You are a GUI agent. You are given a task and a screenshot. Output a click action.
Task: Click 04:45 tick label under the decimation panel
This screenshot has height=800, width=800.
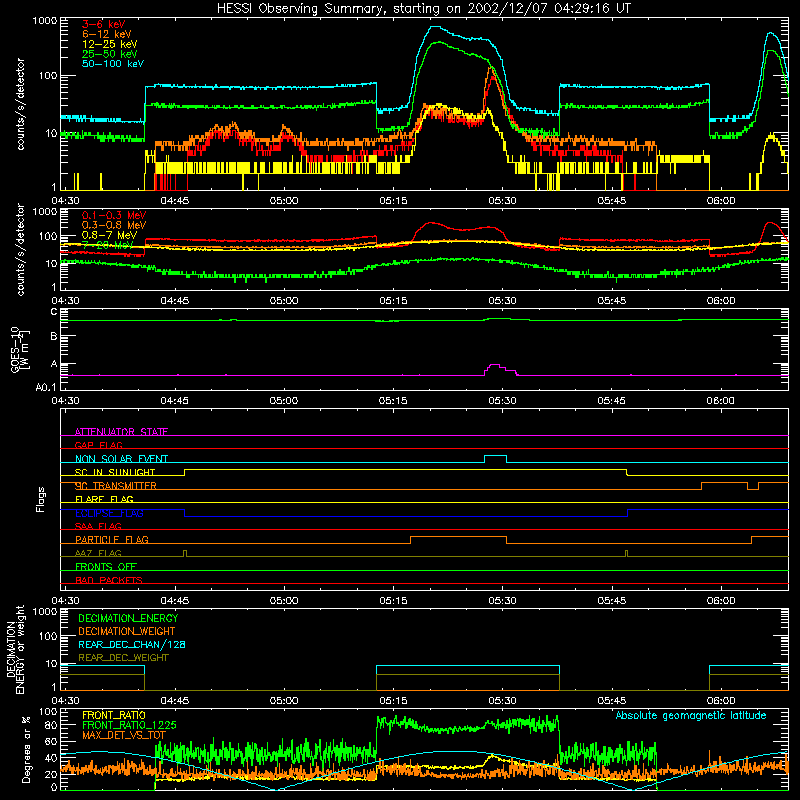(x=174, y=701)
